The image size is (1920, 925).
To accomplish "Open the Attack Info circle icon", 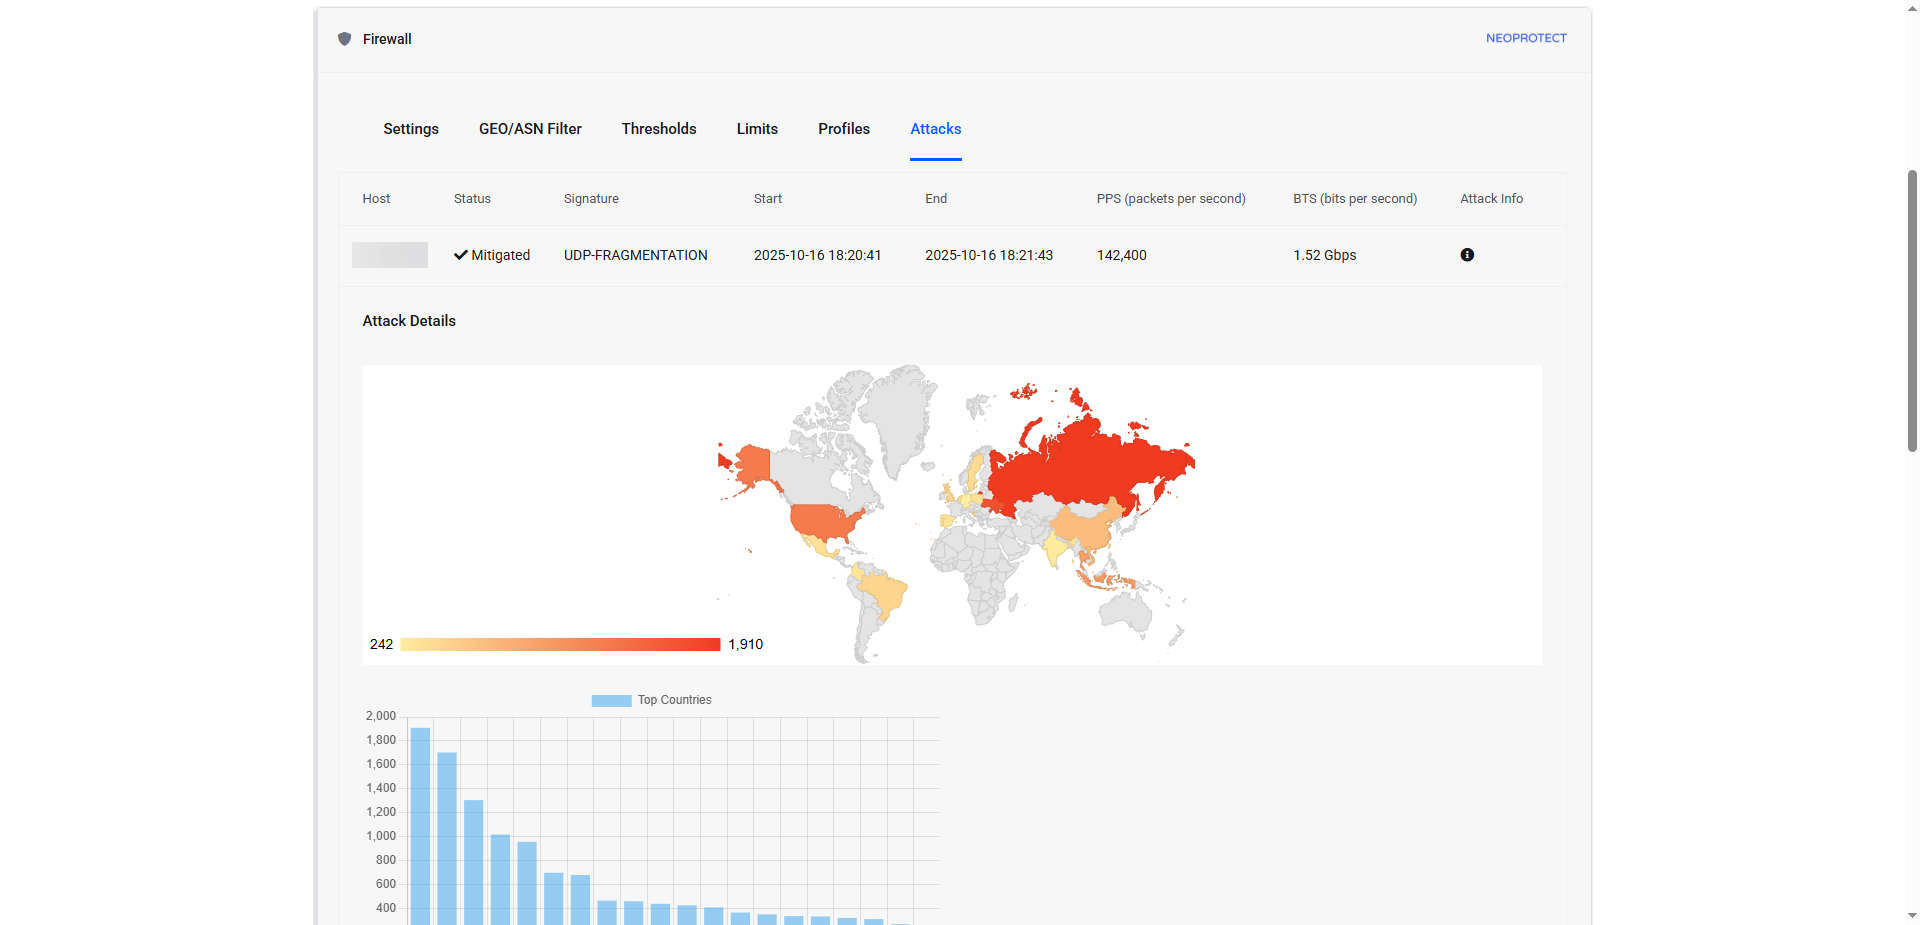I will tap(1467, 255).
